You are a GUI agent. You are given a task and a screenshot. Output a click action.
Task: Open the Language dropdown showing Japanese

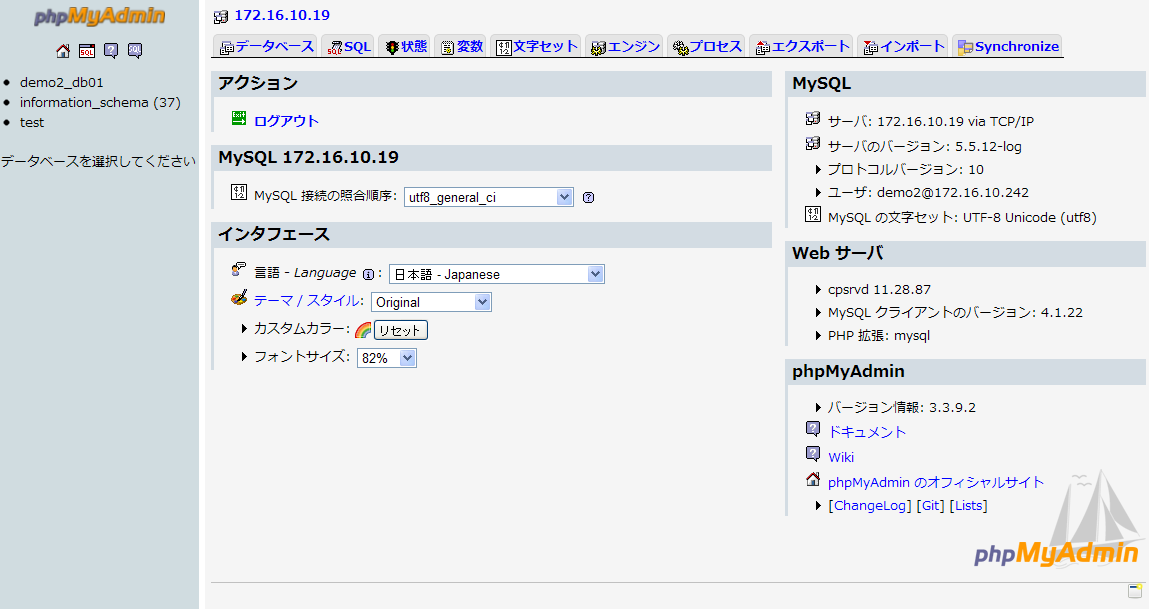click(496, 274)
